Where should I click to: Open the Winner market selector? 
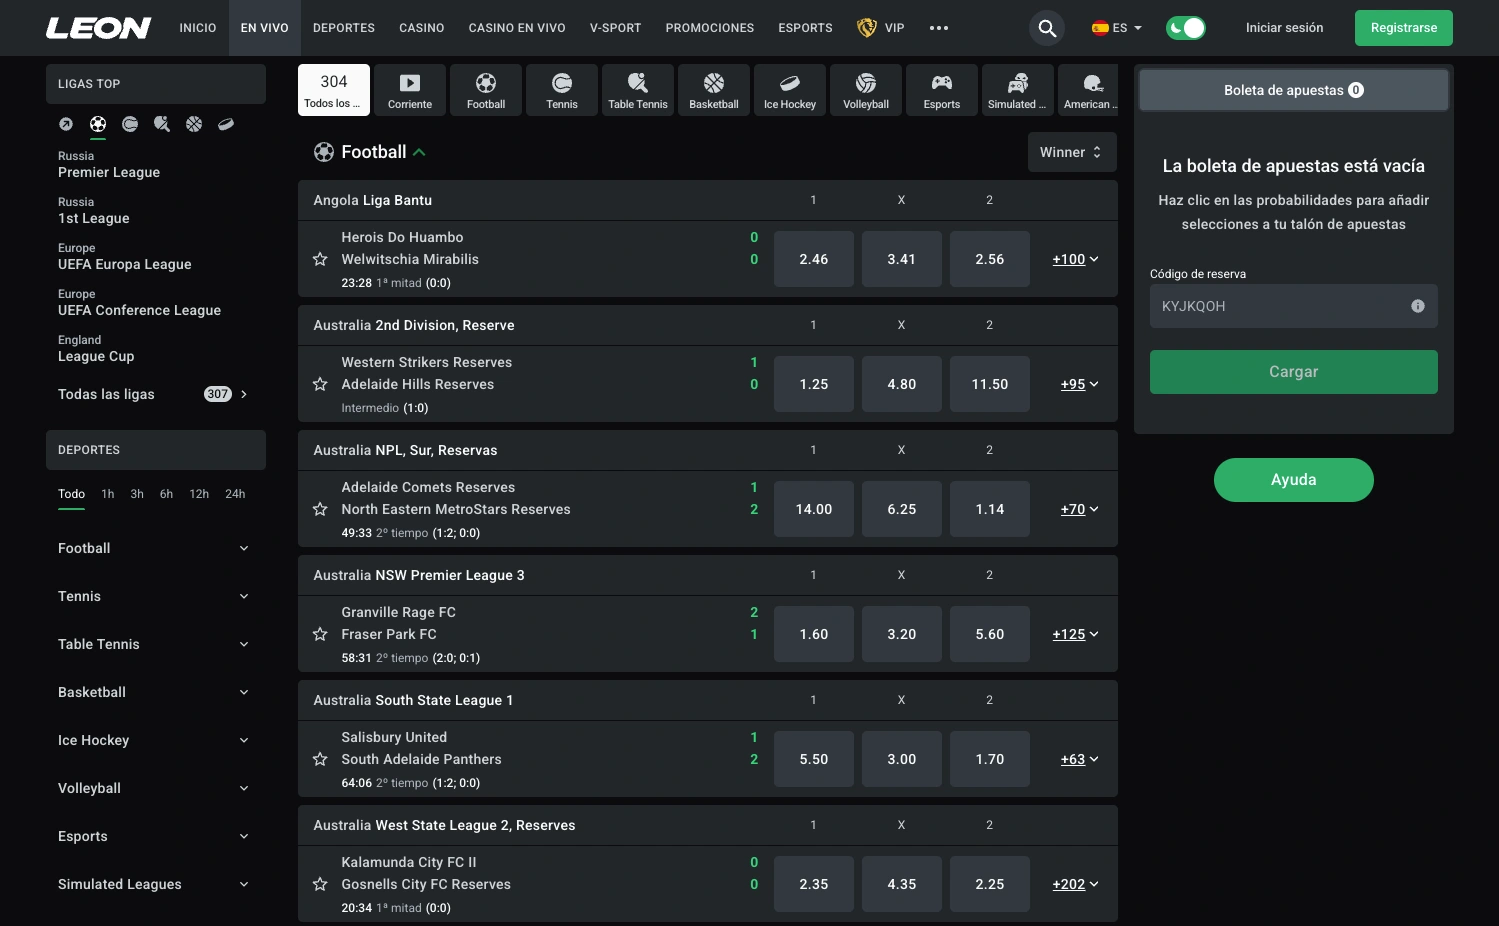click(x=1072, y=152)
